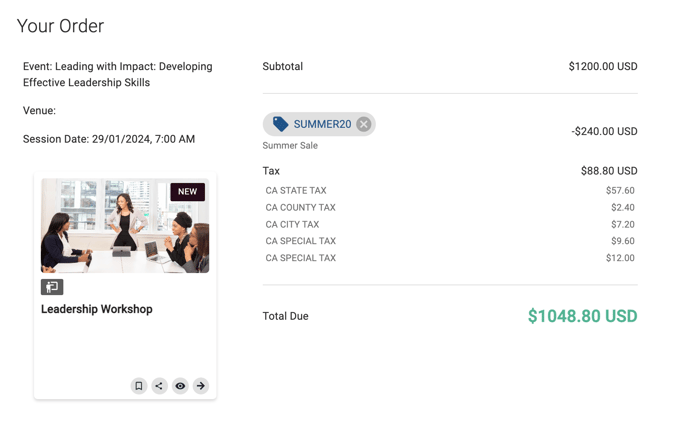Select the SUMMER20 coupon code label
Viewport: 688px width, 428px height.
tap(322, 124)
